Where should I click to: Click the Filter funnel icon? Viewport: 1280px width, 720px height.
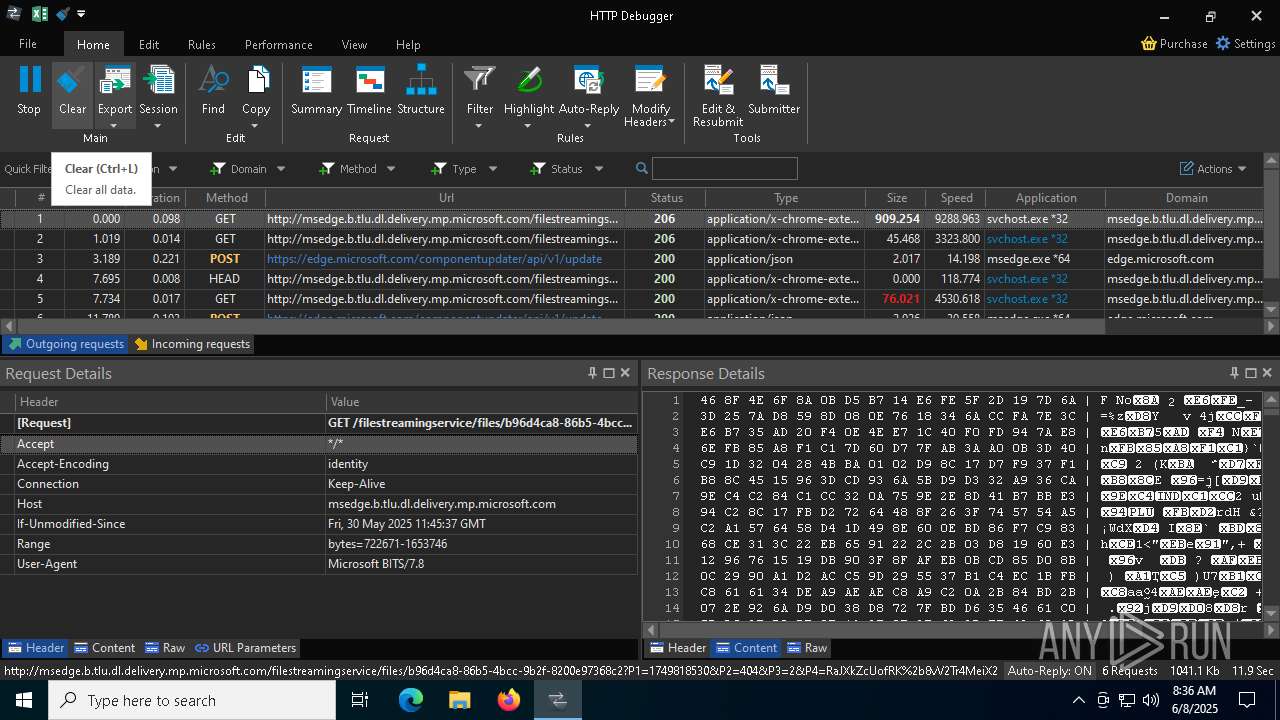(480, 80)
